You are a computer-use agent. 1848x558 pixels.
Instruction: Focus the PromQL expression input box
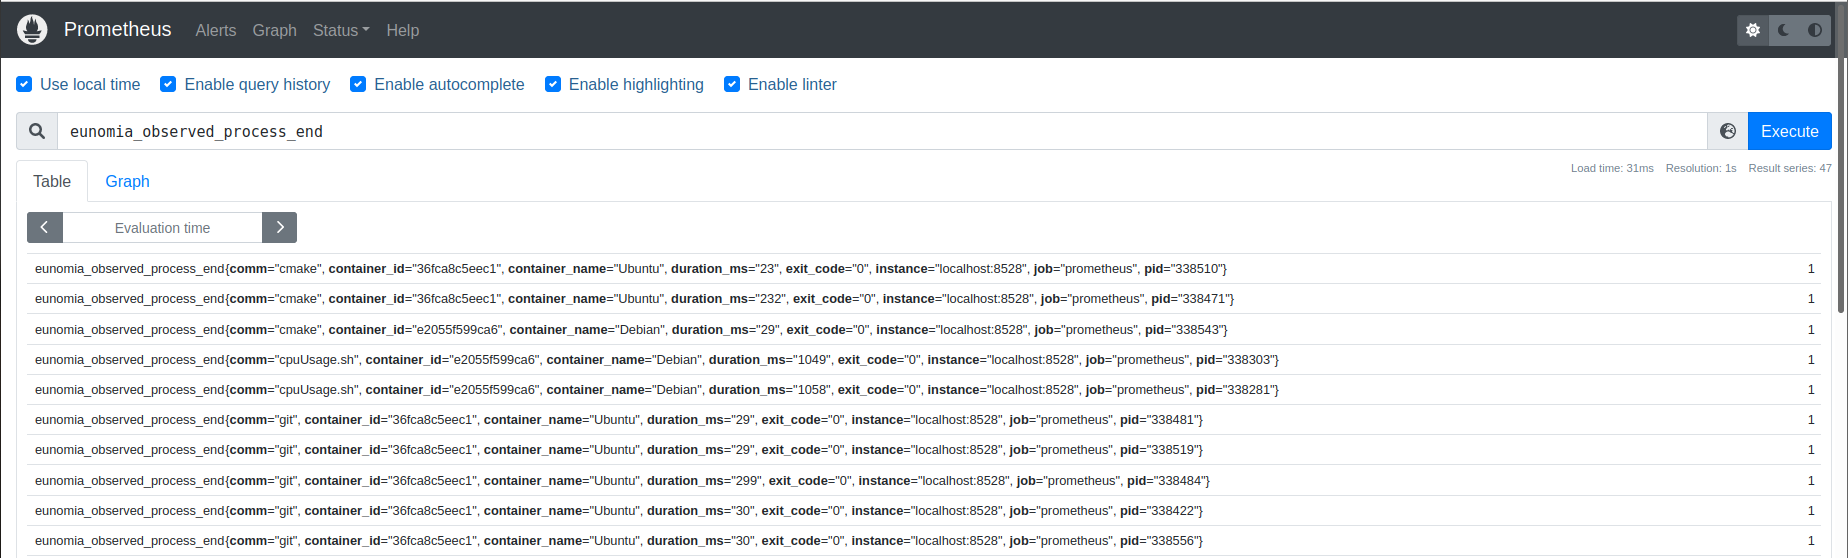[x=880, y=131]
